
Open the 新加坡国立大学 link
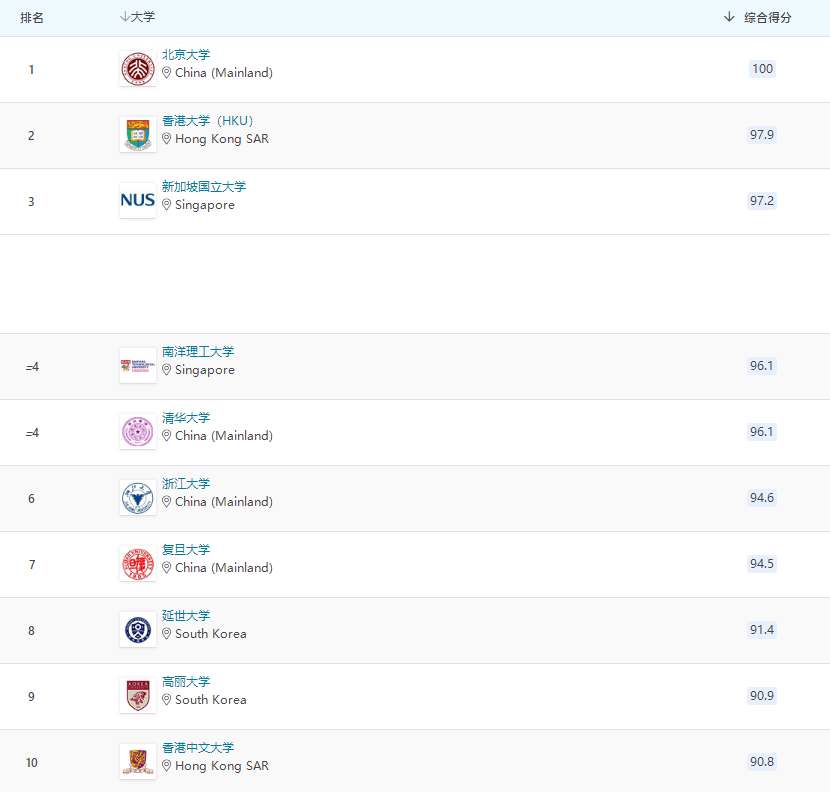click(204, 187)
